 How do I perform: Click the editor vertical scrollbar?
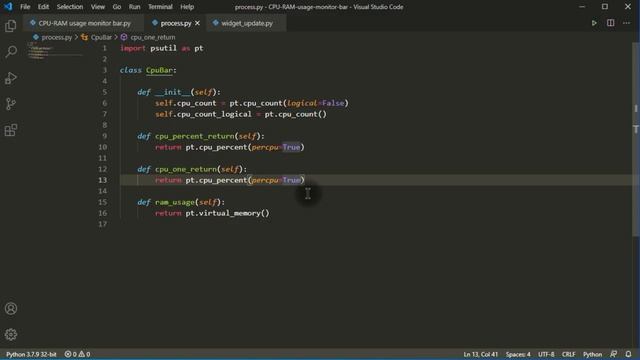tap(636, 139)
